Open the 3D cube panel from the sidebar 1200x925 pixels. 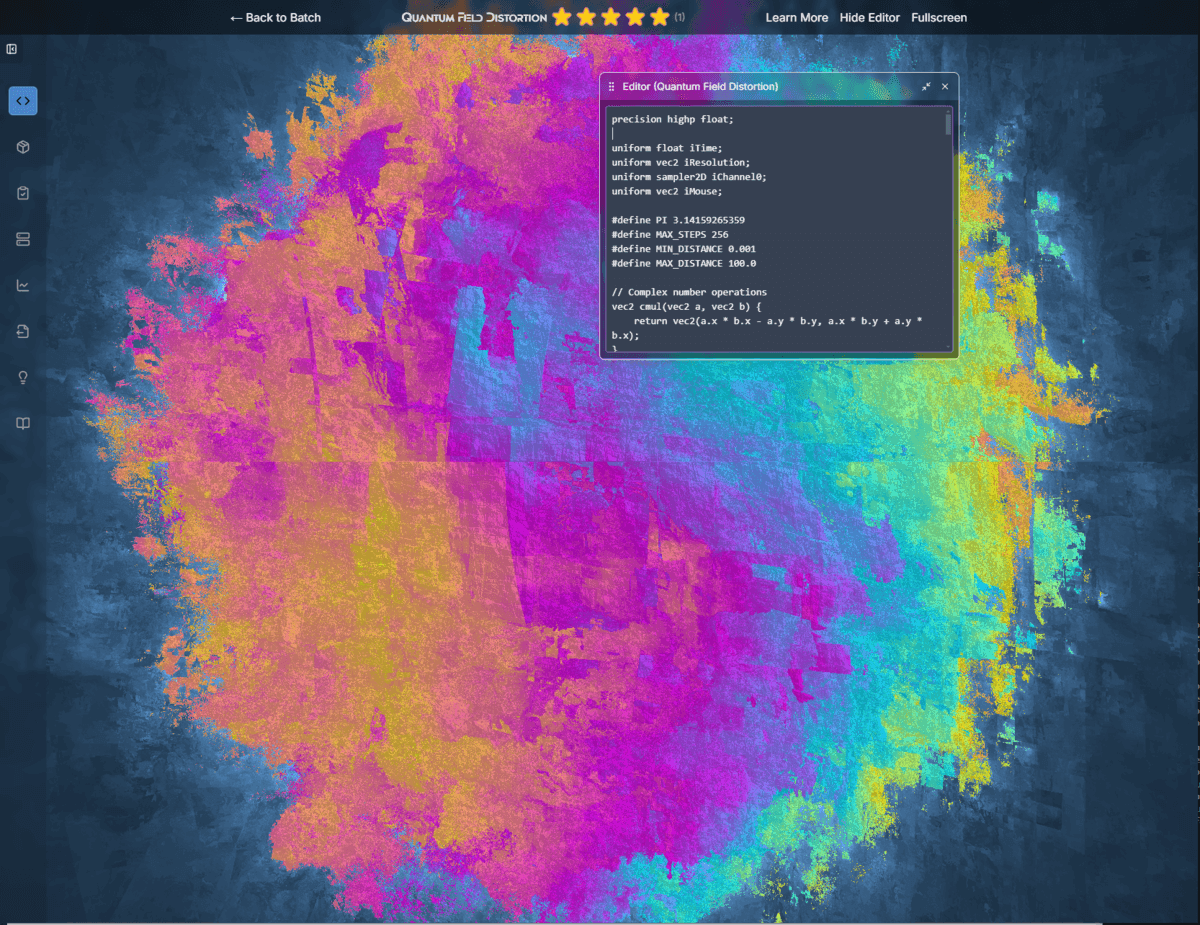(x=22, y=146)
